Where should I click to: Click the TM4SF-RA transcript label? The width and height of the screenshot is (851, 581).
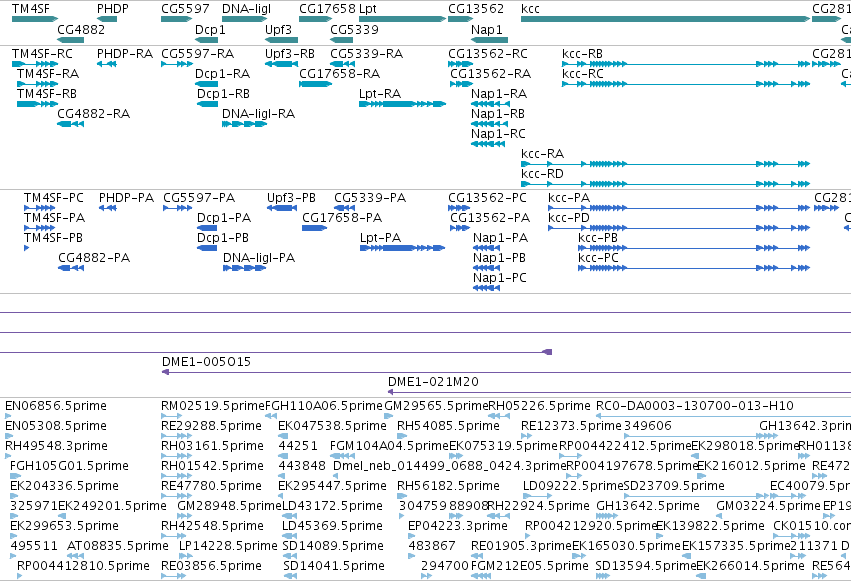click(48, 74)
